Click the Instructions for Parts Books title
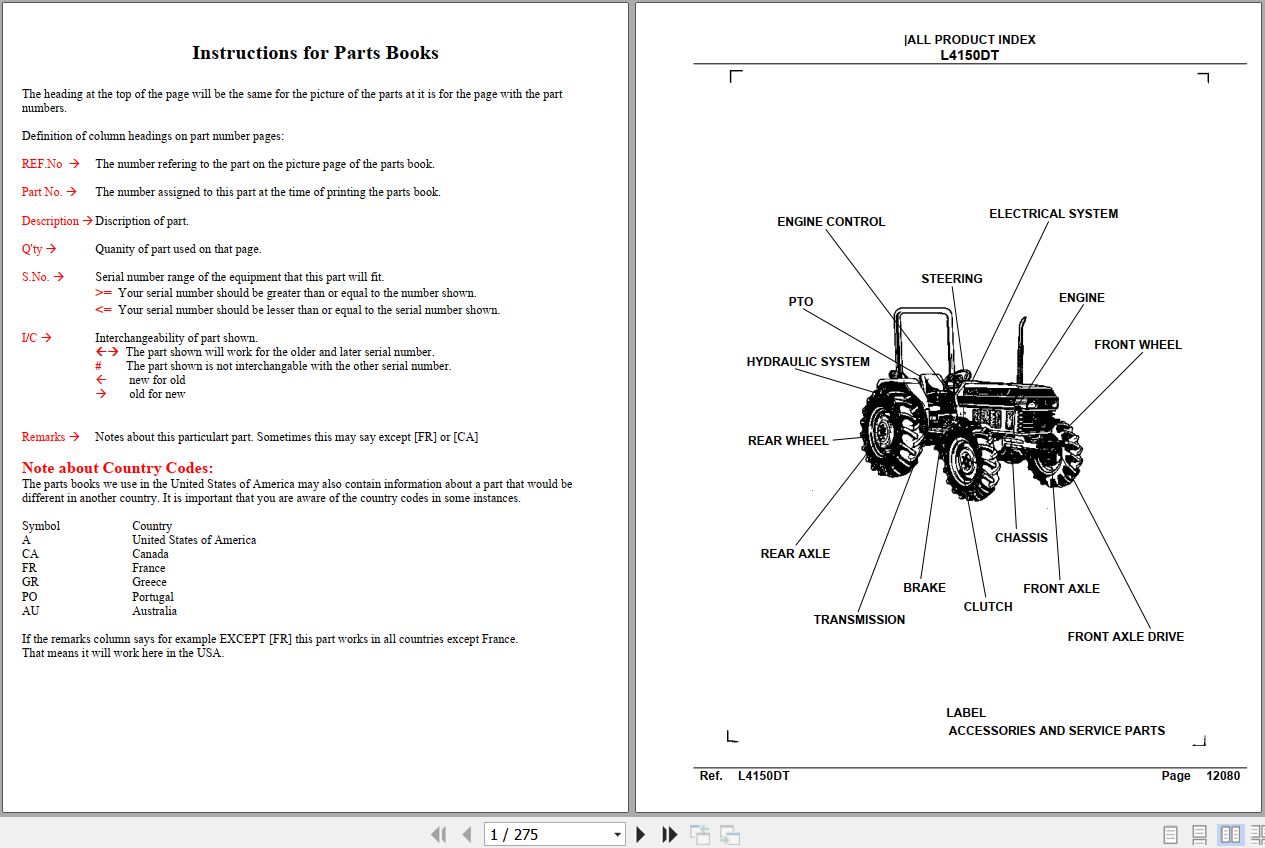This screenshot has height=848, width=1265. (315, 53)
